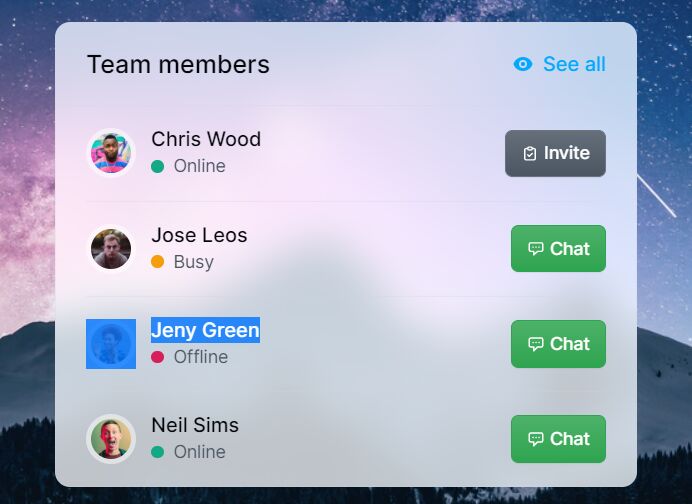
Task: Click the message icon in Neil Sims's Chat button
Action: (x=536, y=439)
